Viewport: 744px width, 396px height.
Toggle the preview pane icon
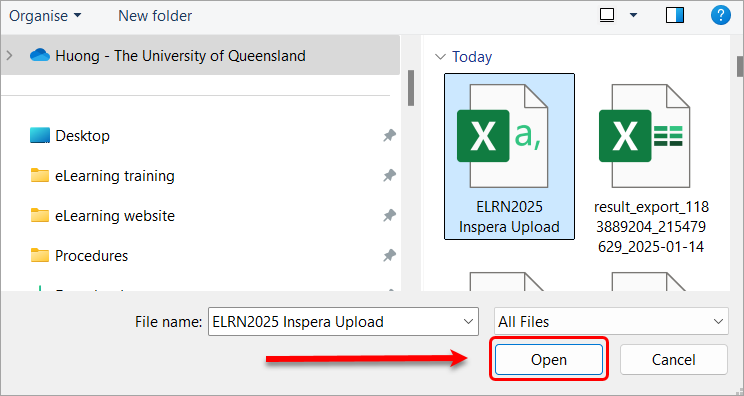point(675,16)
